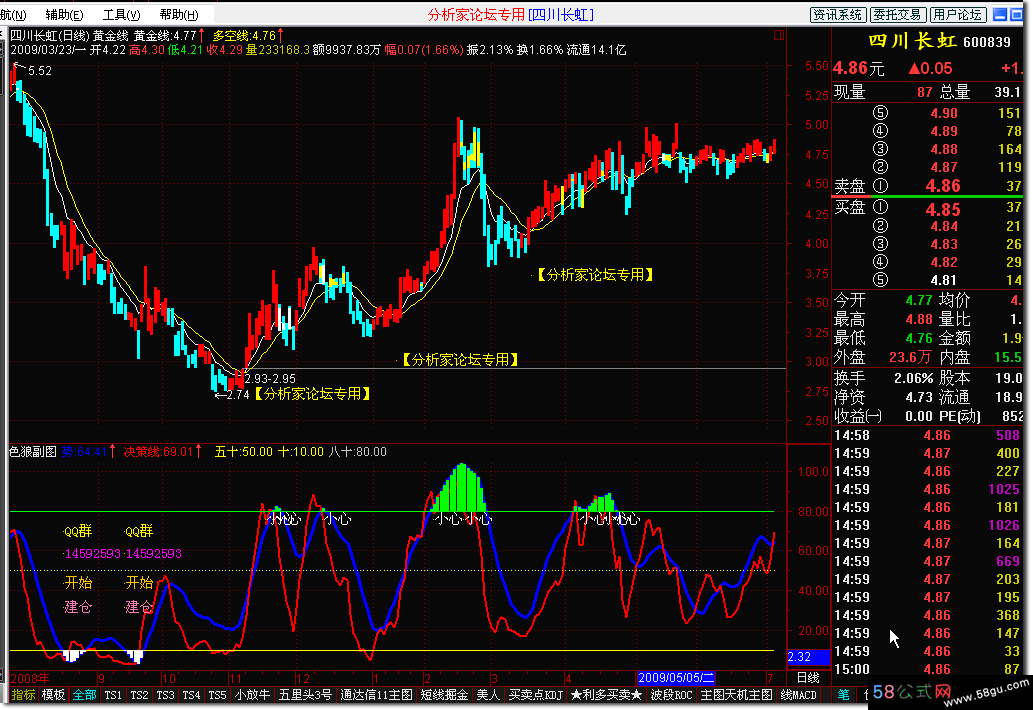Click sell level ⑤ price 4.90
The width and height of the screenshot is (1033, 710).
pyautogui.click(x=944, y=113)
